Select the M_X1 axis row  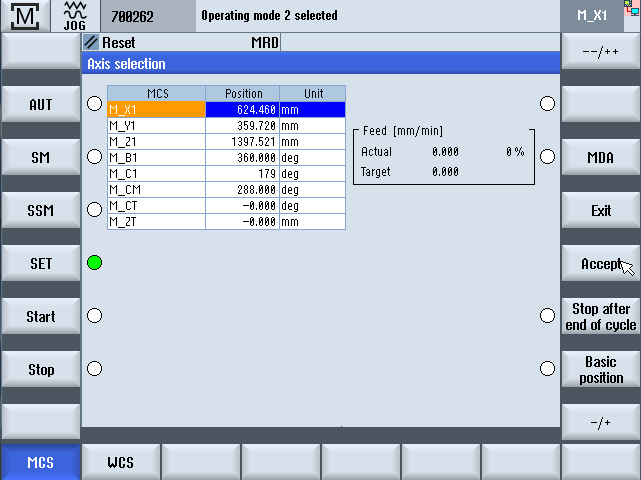pyautogui.click(x=156, y=110)
